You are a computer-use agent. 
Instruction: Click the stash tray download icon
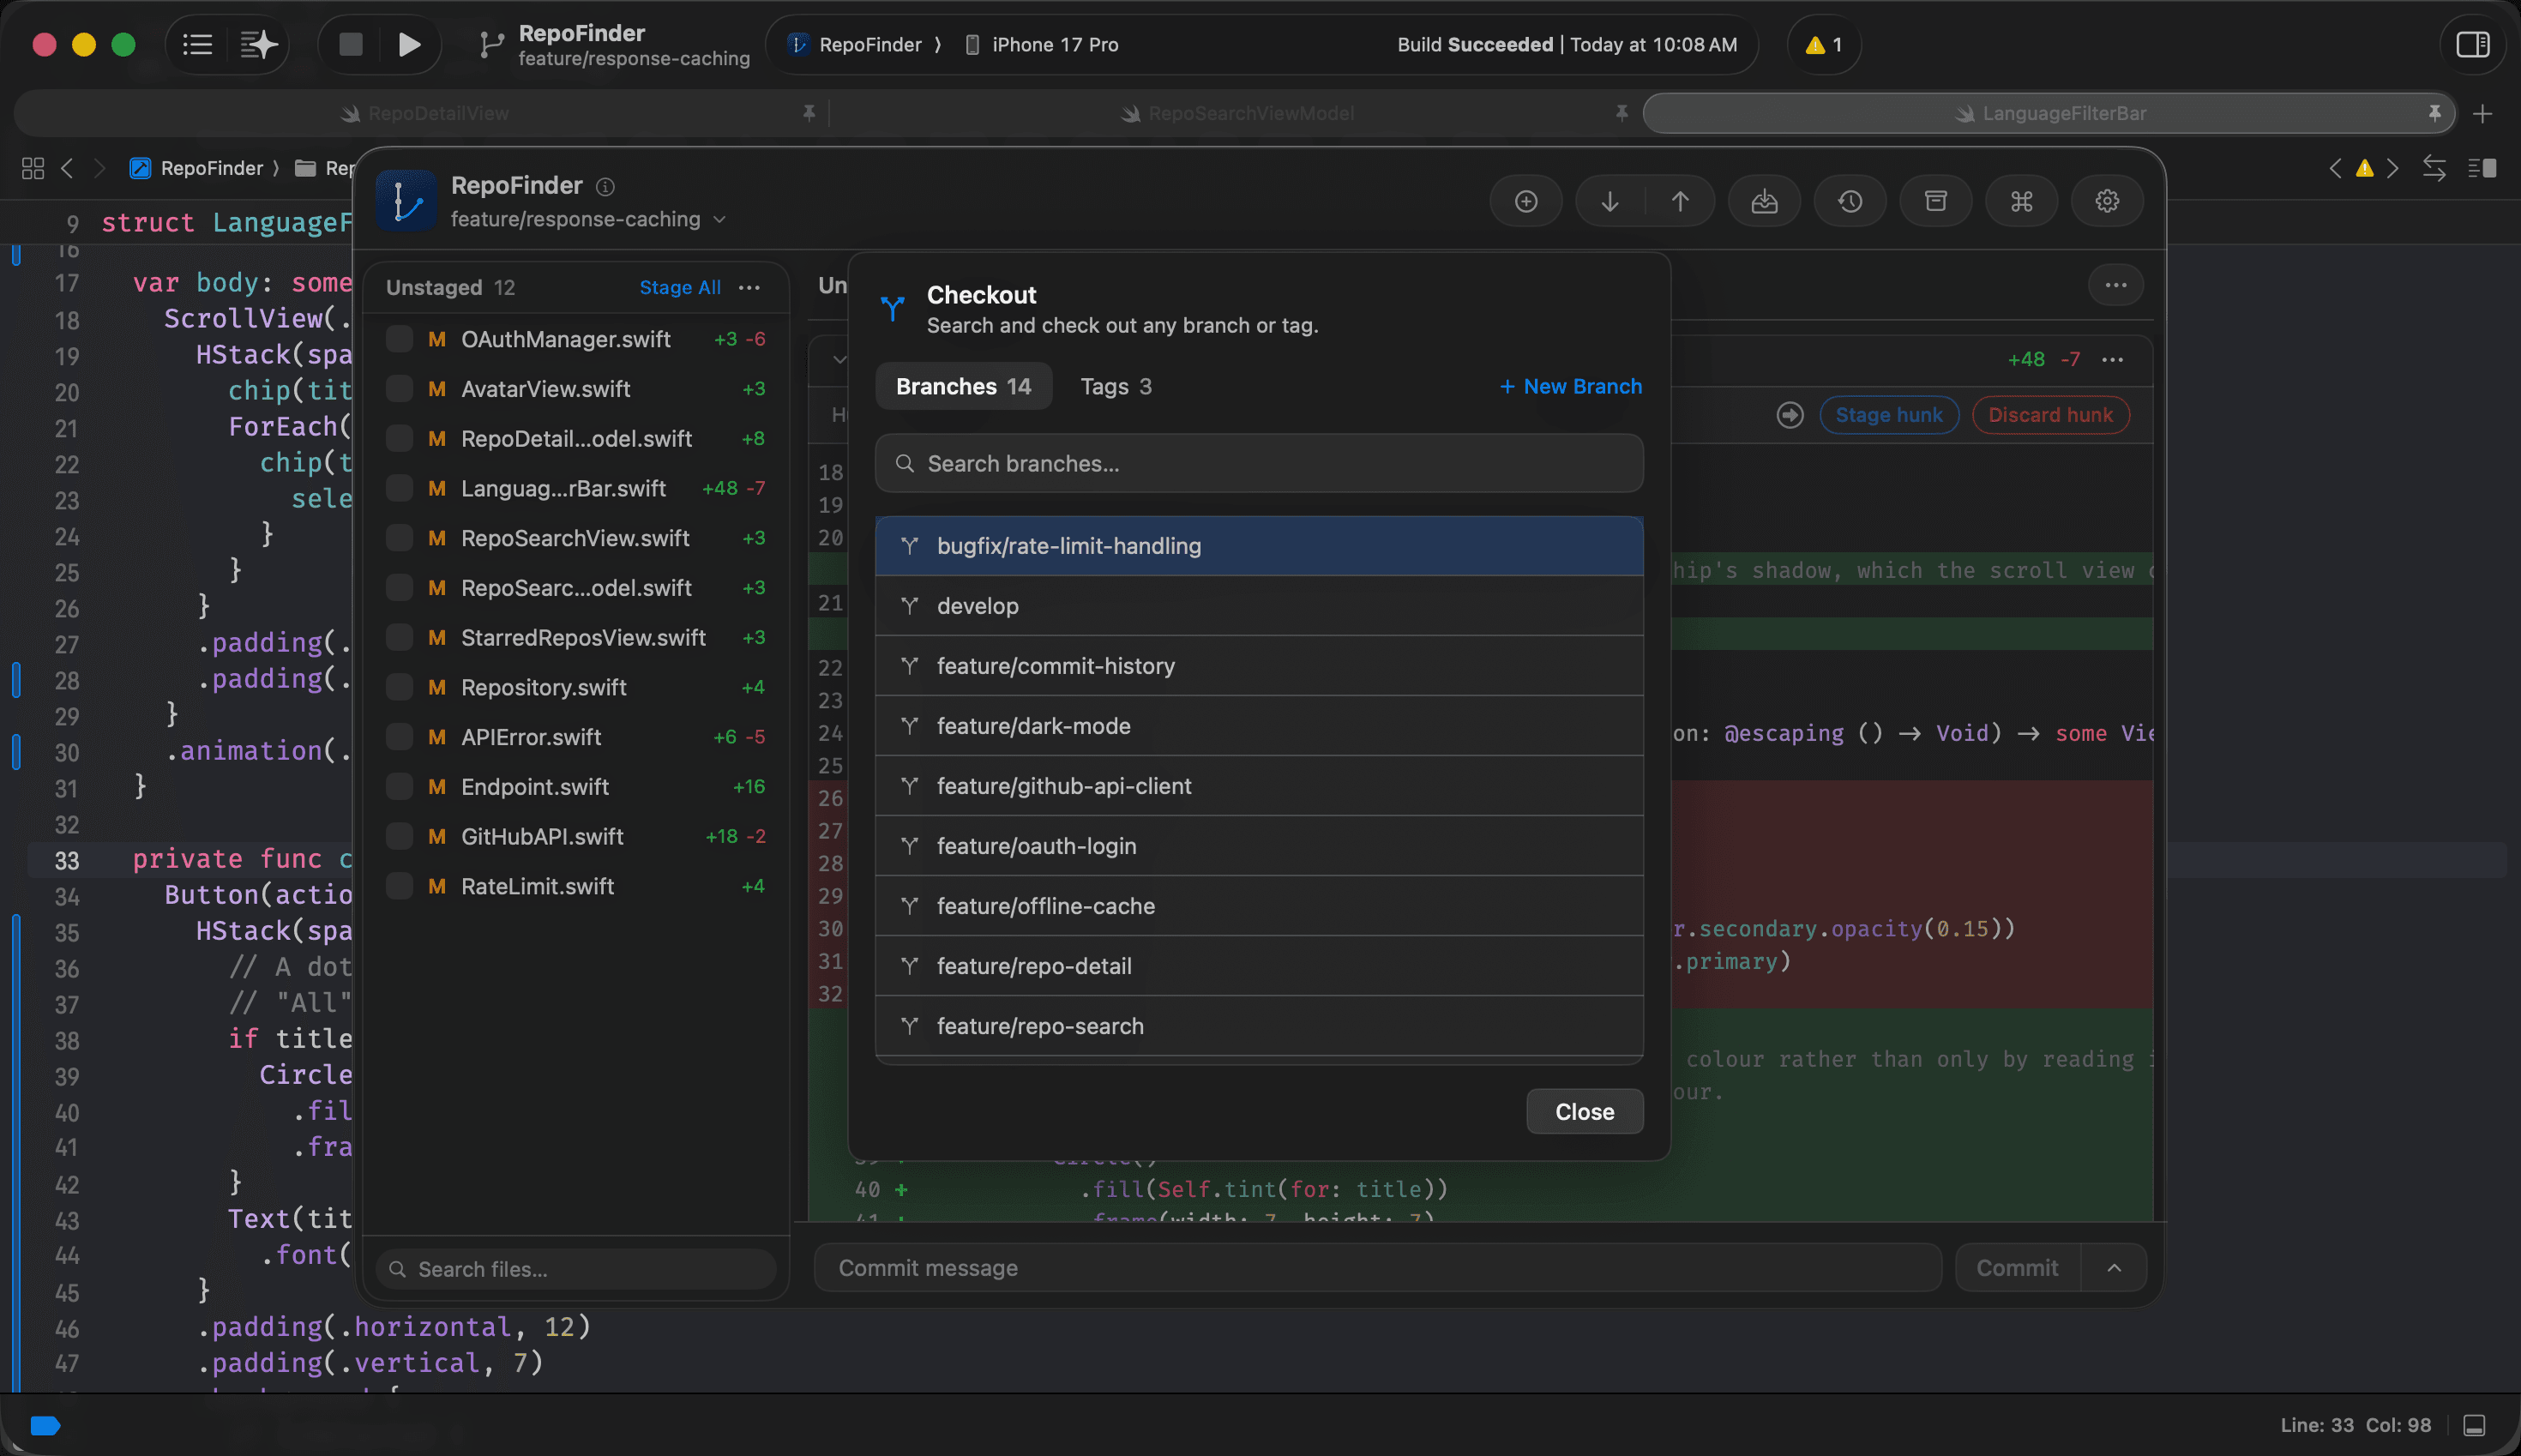1765,201
